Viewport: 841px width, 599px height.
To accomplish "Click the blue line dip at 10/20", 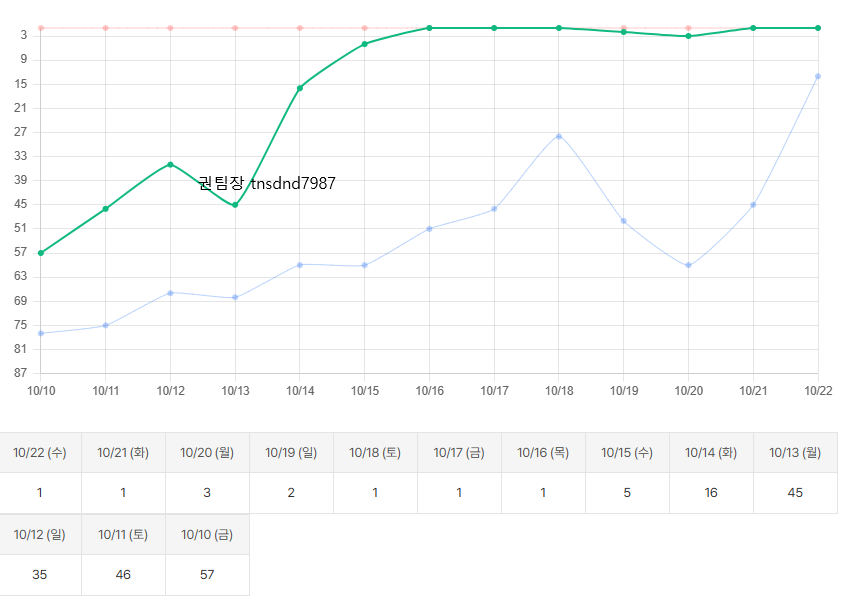I will point(688,265).
